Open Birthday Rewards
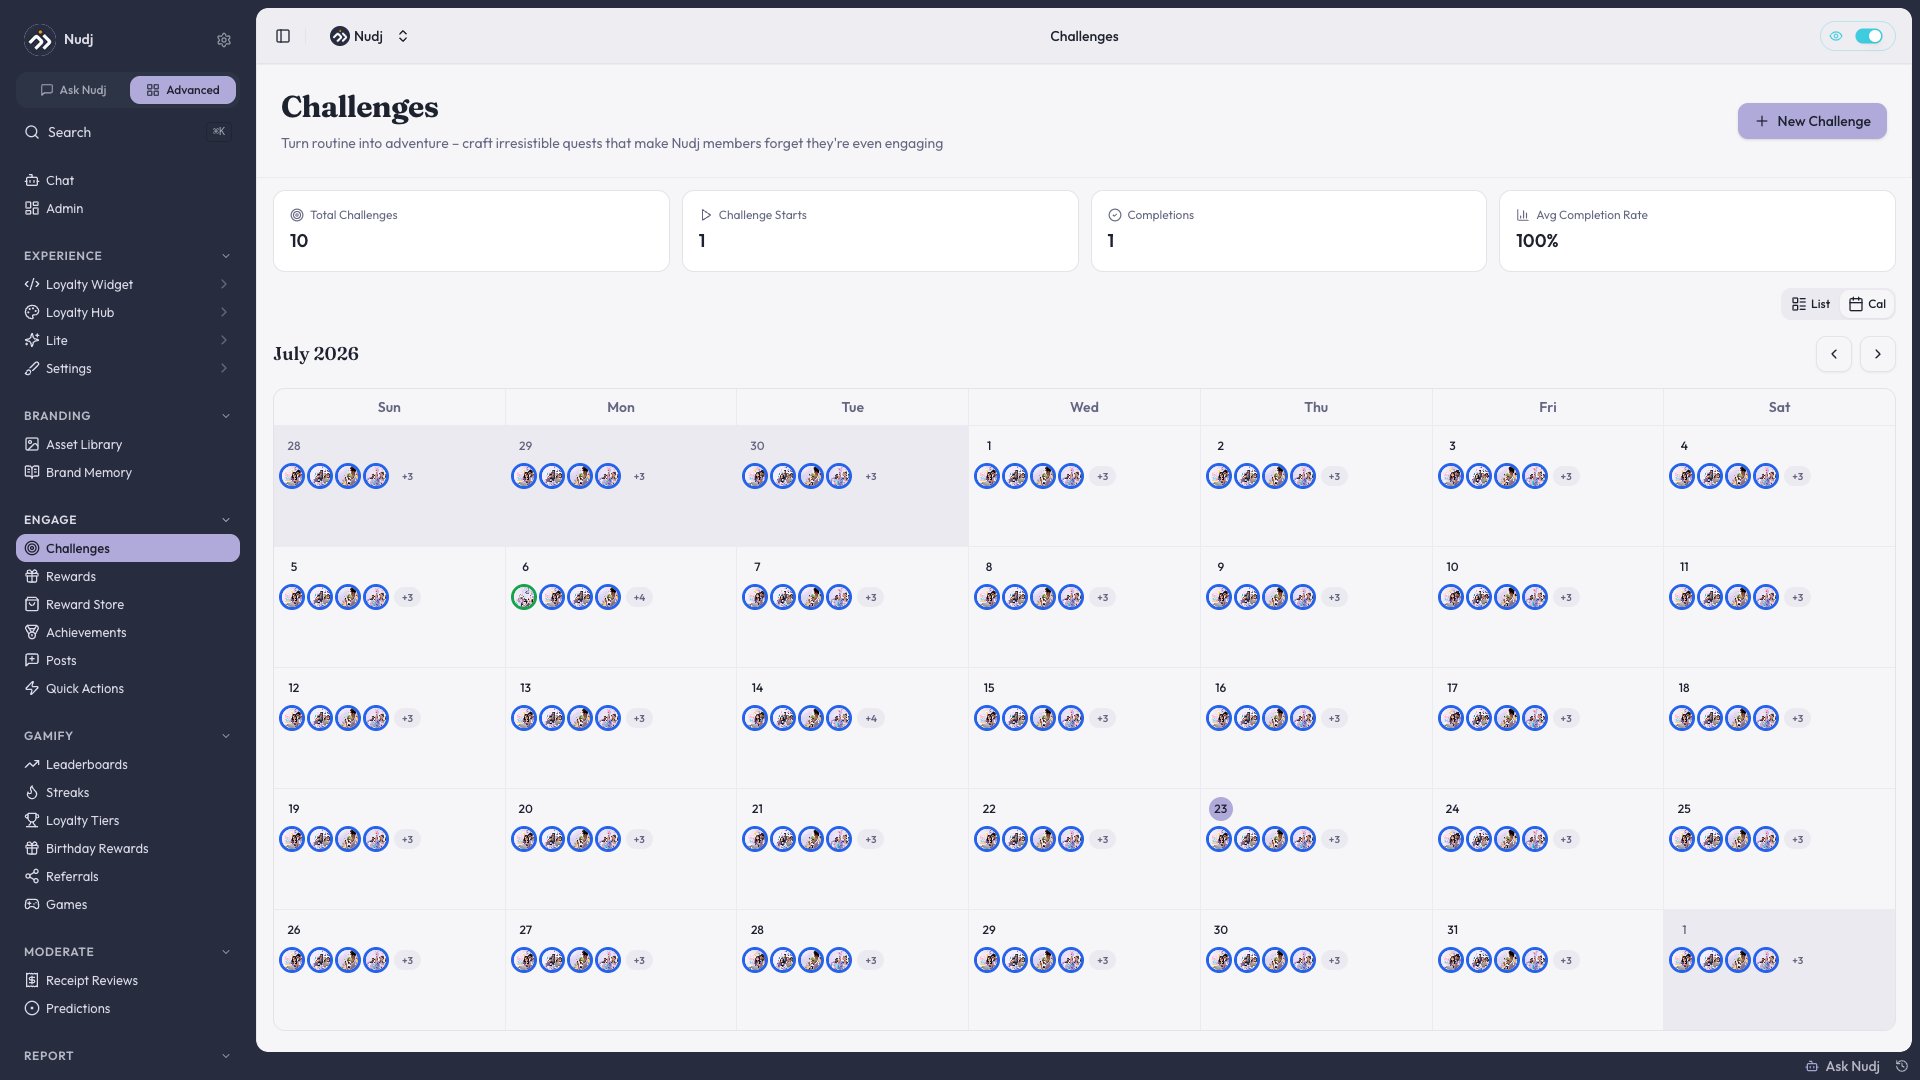Viewport: 1920px width, 1080px height. (x=128, y=849)
